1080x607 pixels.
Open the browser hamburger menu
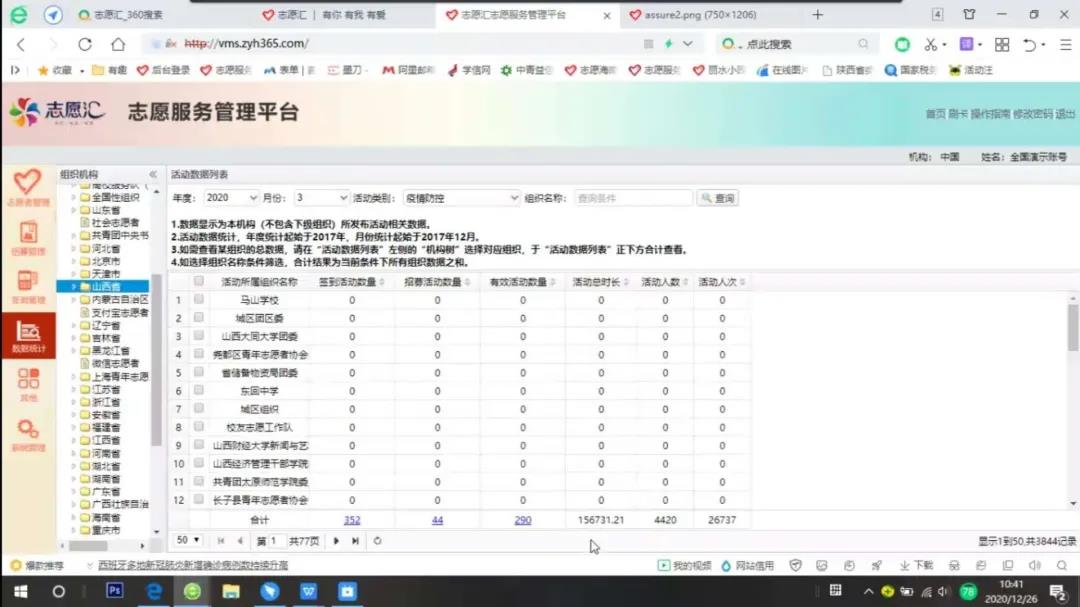tap(1066, 44)
